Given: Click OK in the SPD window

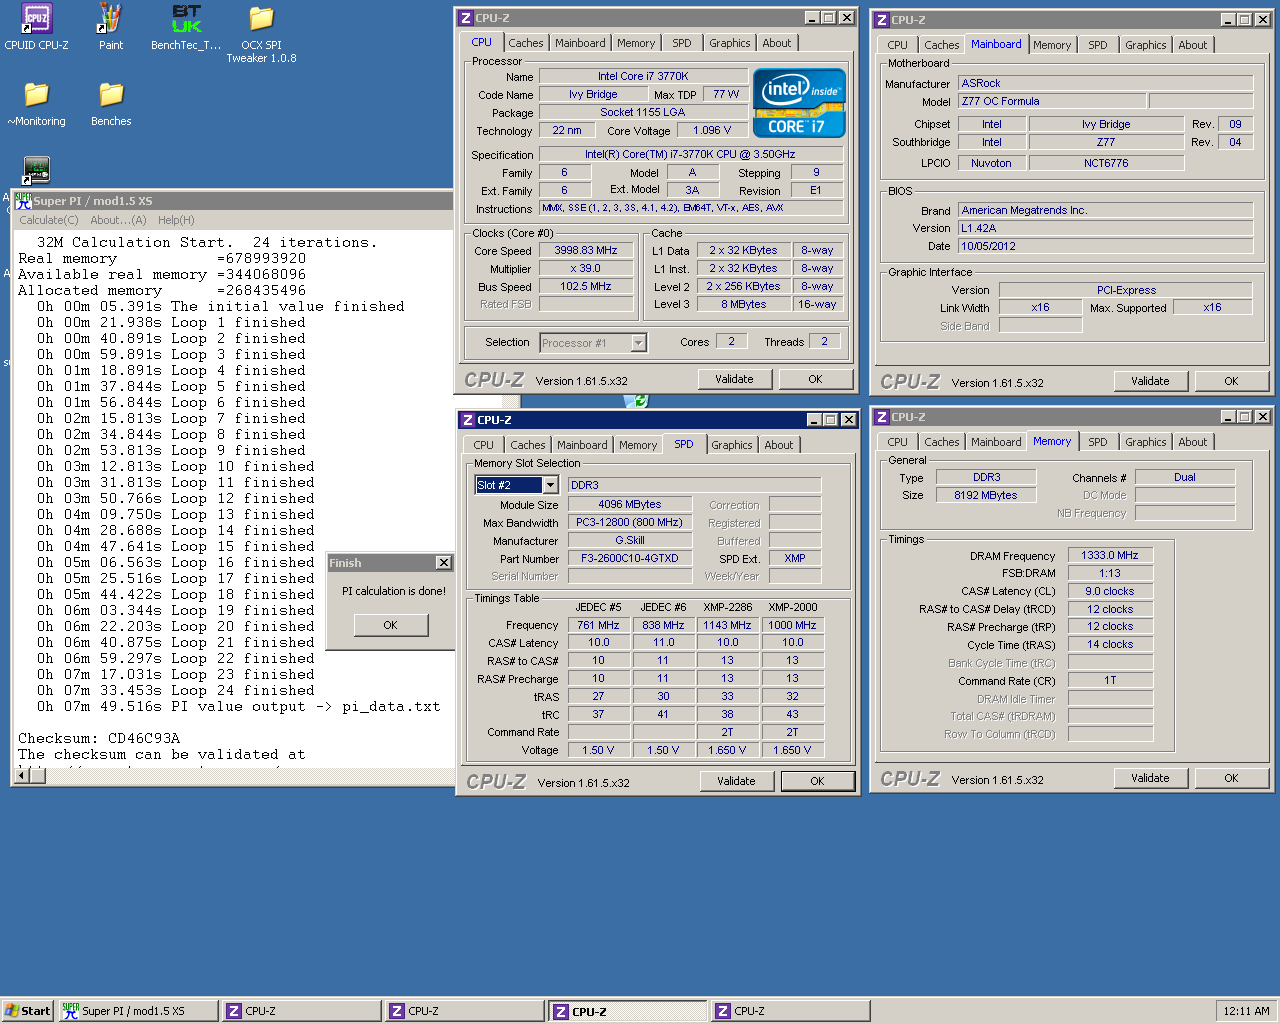Looking at the screenshot, I should 817,781.
